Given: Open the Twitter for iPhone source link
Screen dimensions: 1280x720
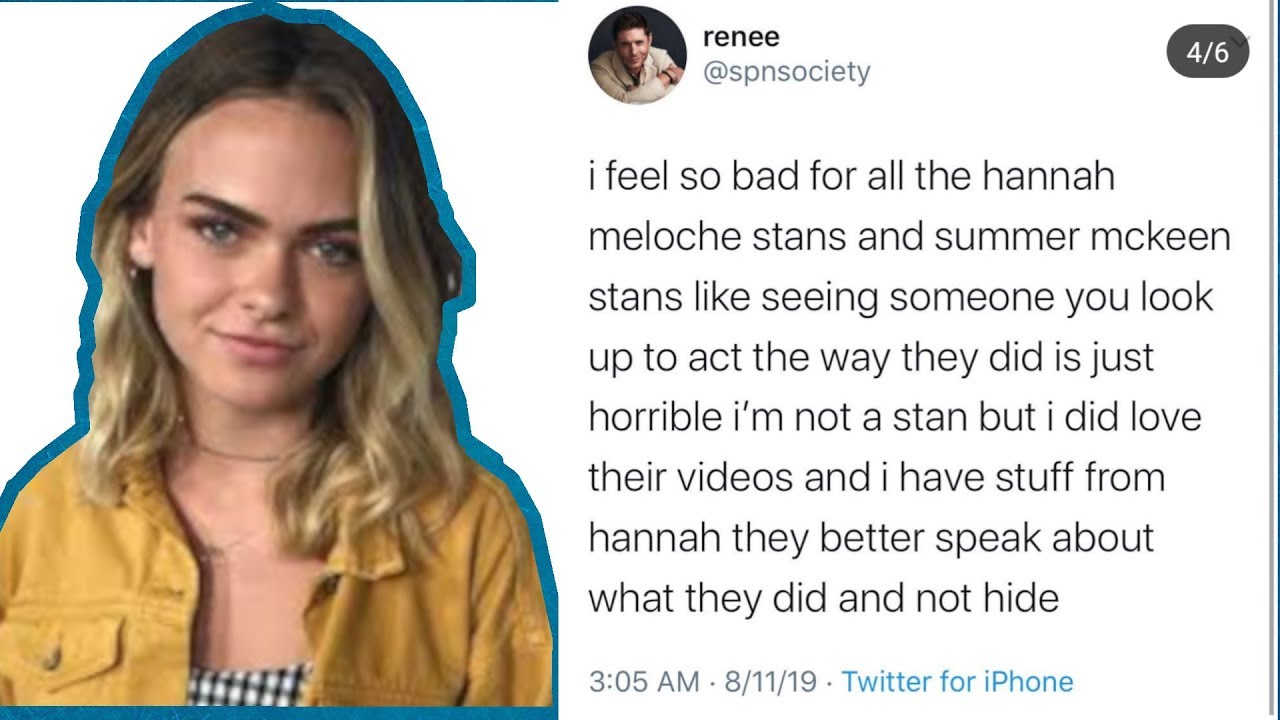Looking at the screenshot, I should pos(957,682).
